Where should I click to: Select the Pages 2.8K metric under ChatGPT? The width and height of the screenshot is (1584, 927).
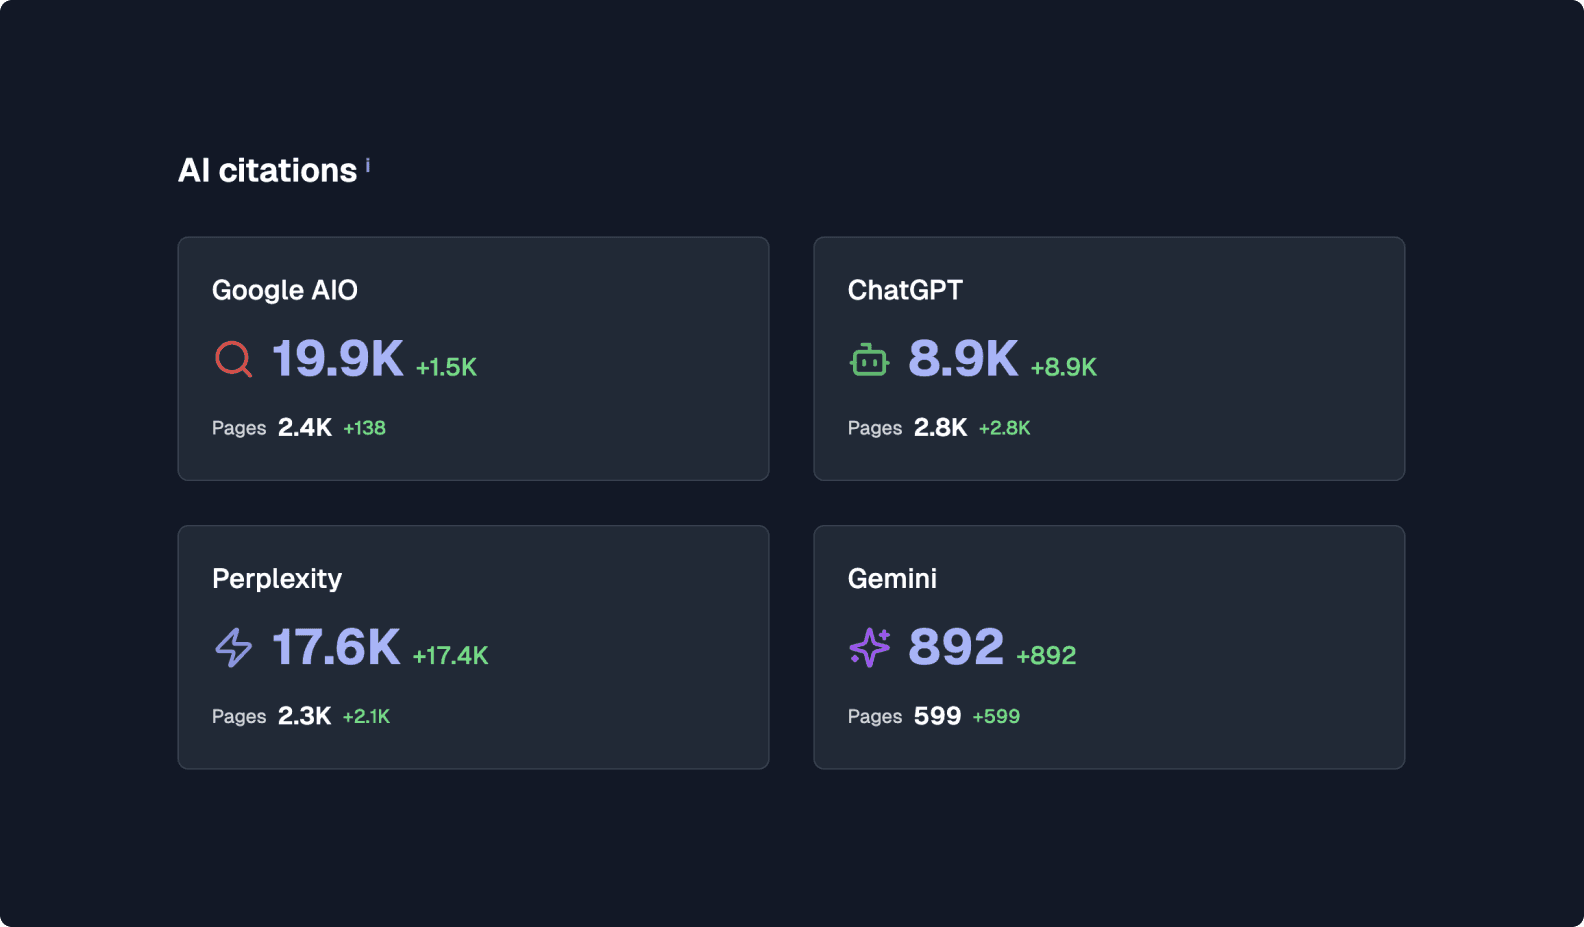[941, 427]
